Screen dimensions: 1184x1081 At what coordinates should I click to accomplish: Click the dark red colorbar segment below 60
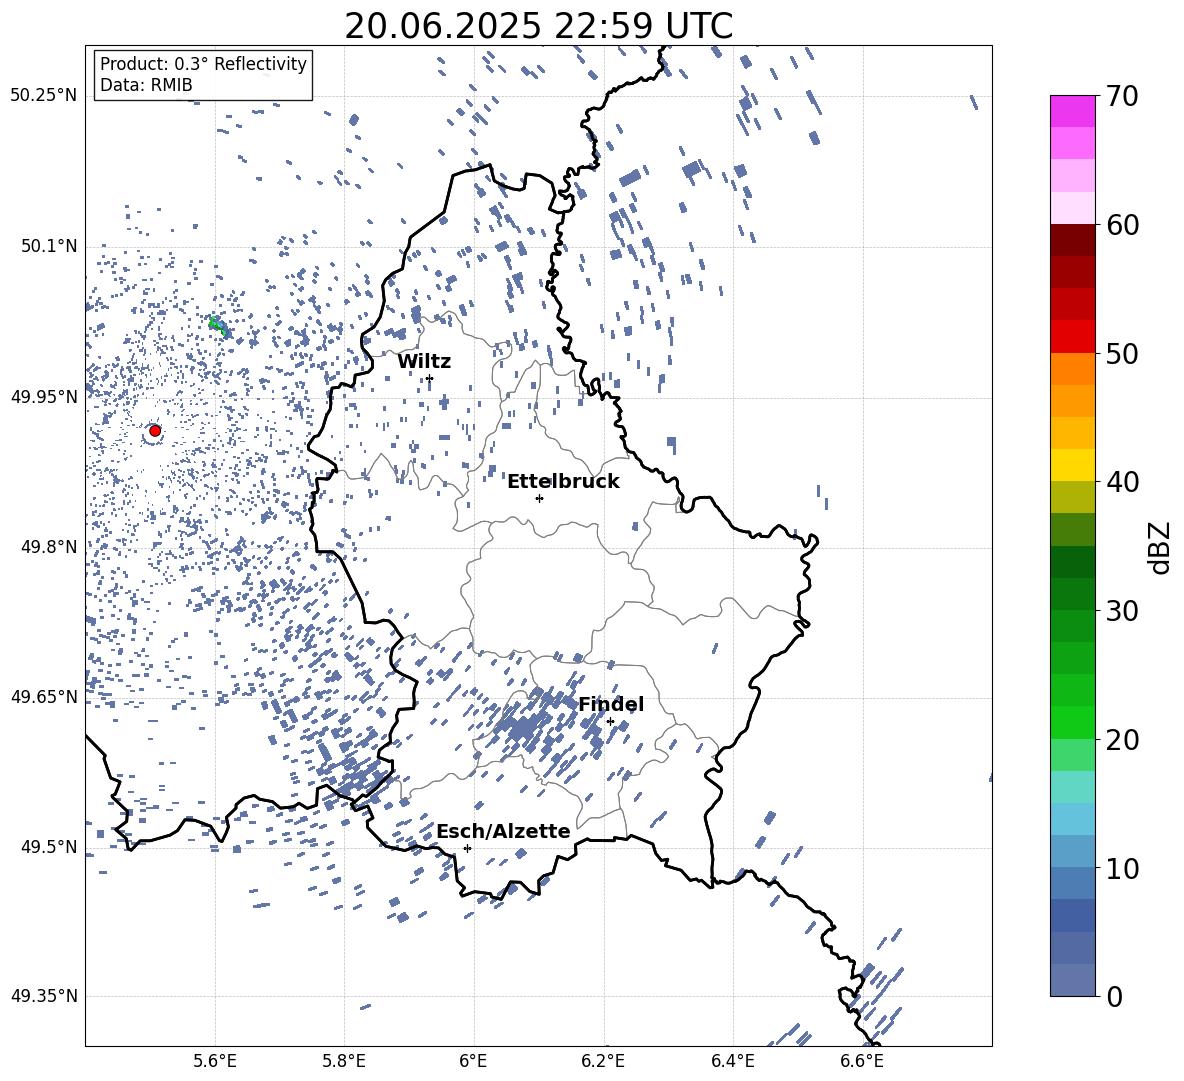coord(1073,240)
